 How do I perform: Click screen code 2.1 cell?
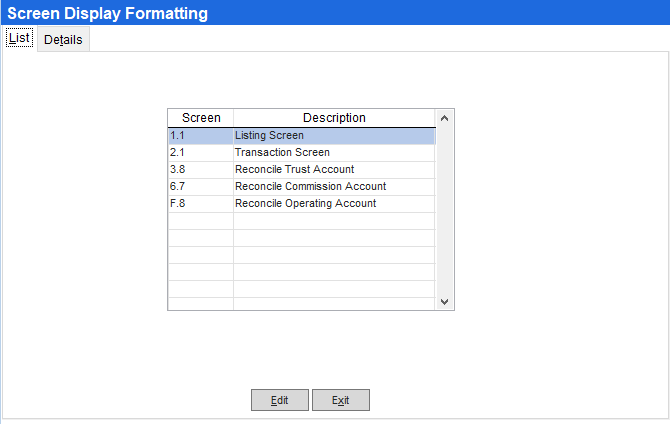tap(200, 152)
